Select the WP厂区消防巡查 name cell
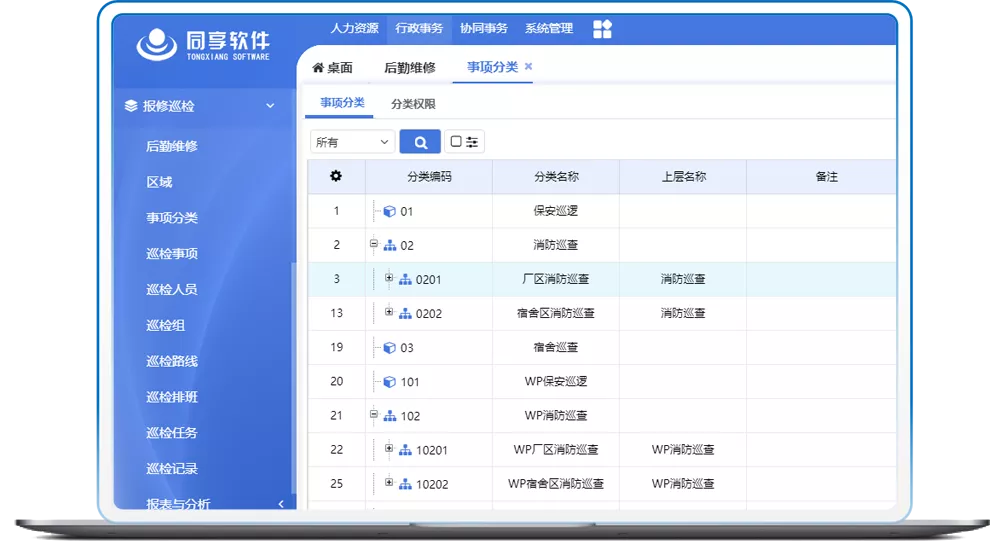This screenshot has height=546, width=1000. tap(555, 450)
